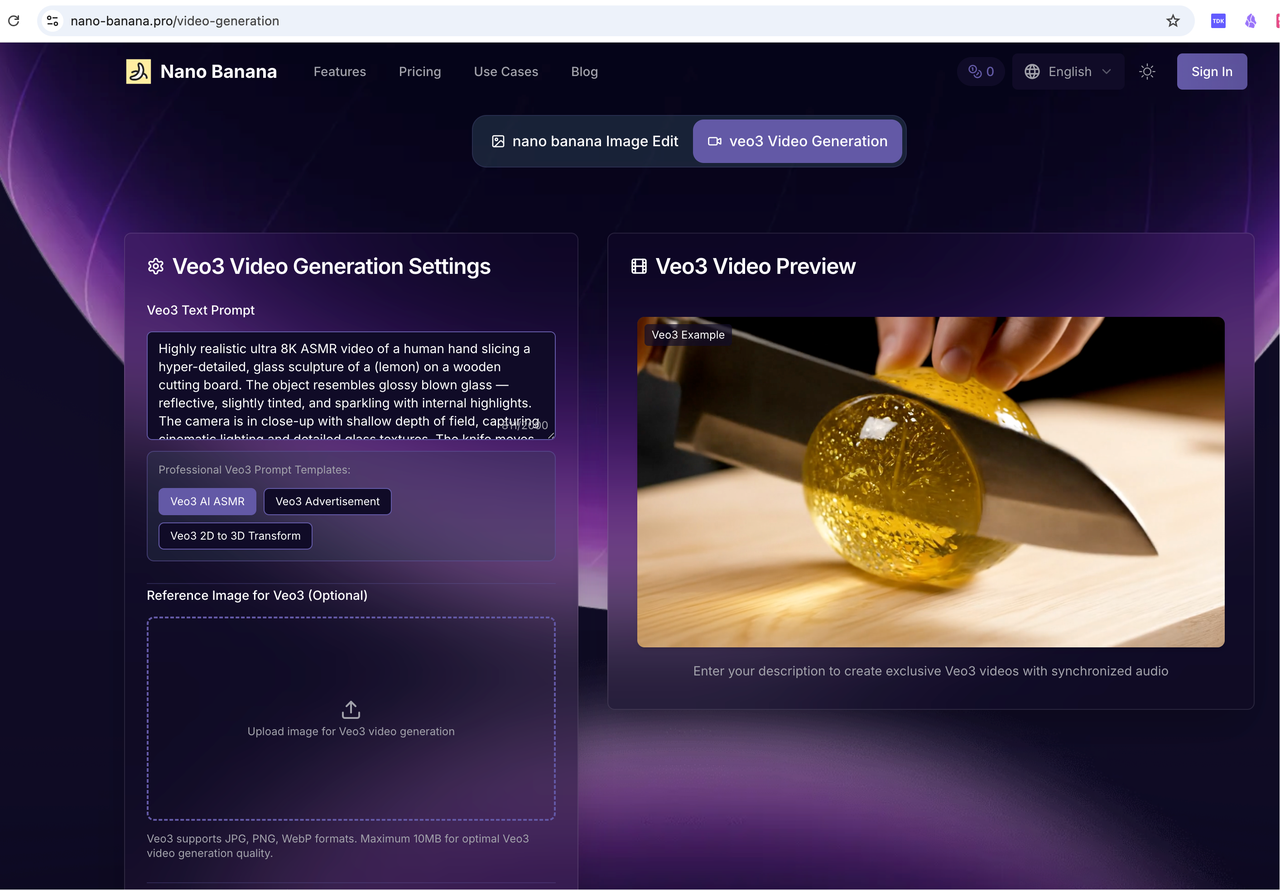Click the Nano Banana logo icon
Viewport: 1280px width, 890px height.
138,71
